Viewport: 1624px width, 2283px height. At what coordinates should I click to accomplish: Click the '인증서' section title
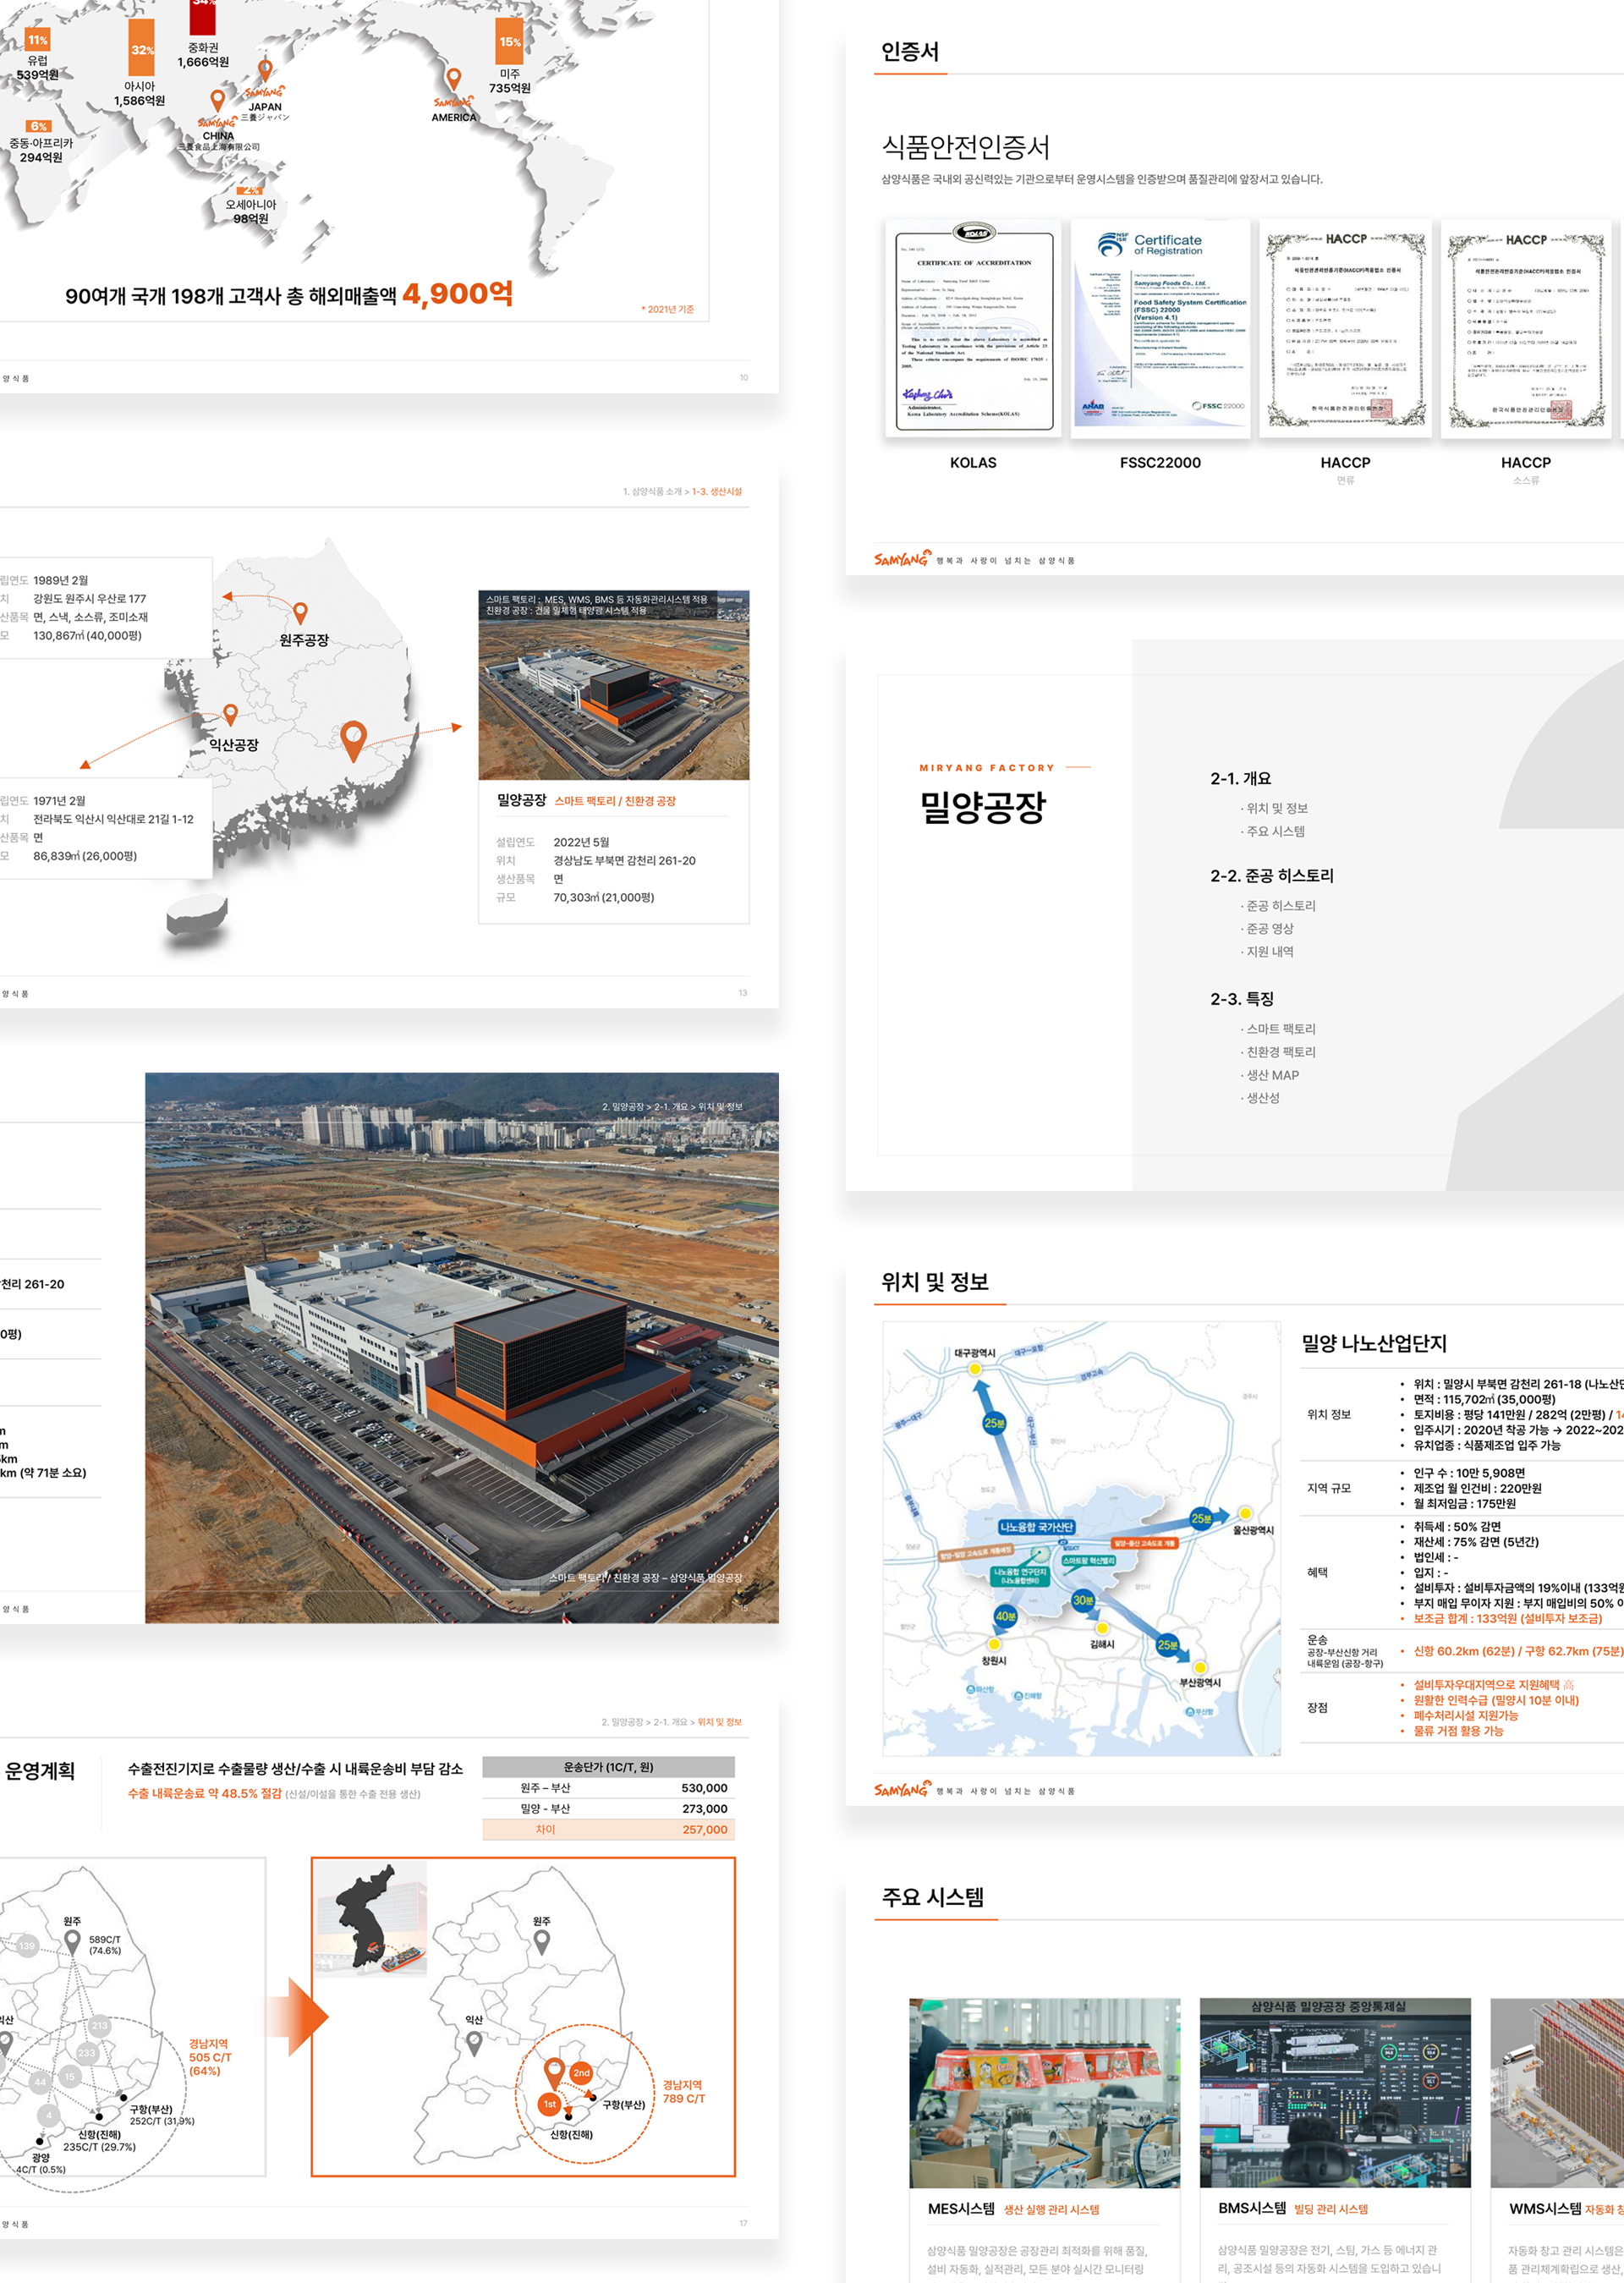(910, 51)
